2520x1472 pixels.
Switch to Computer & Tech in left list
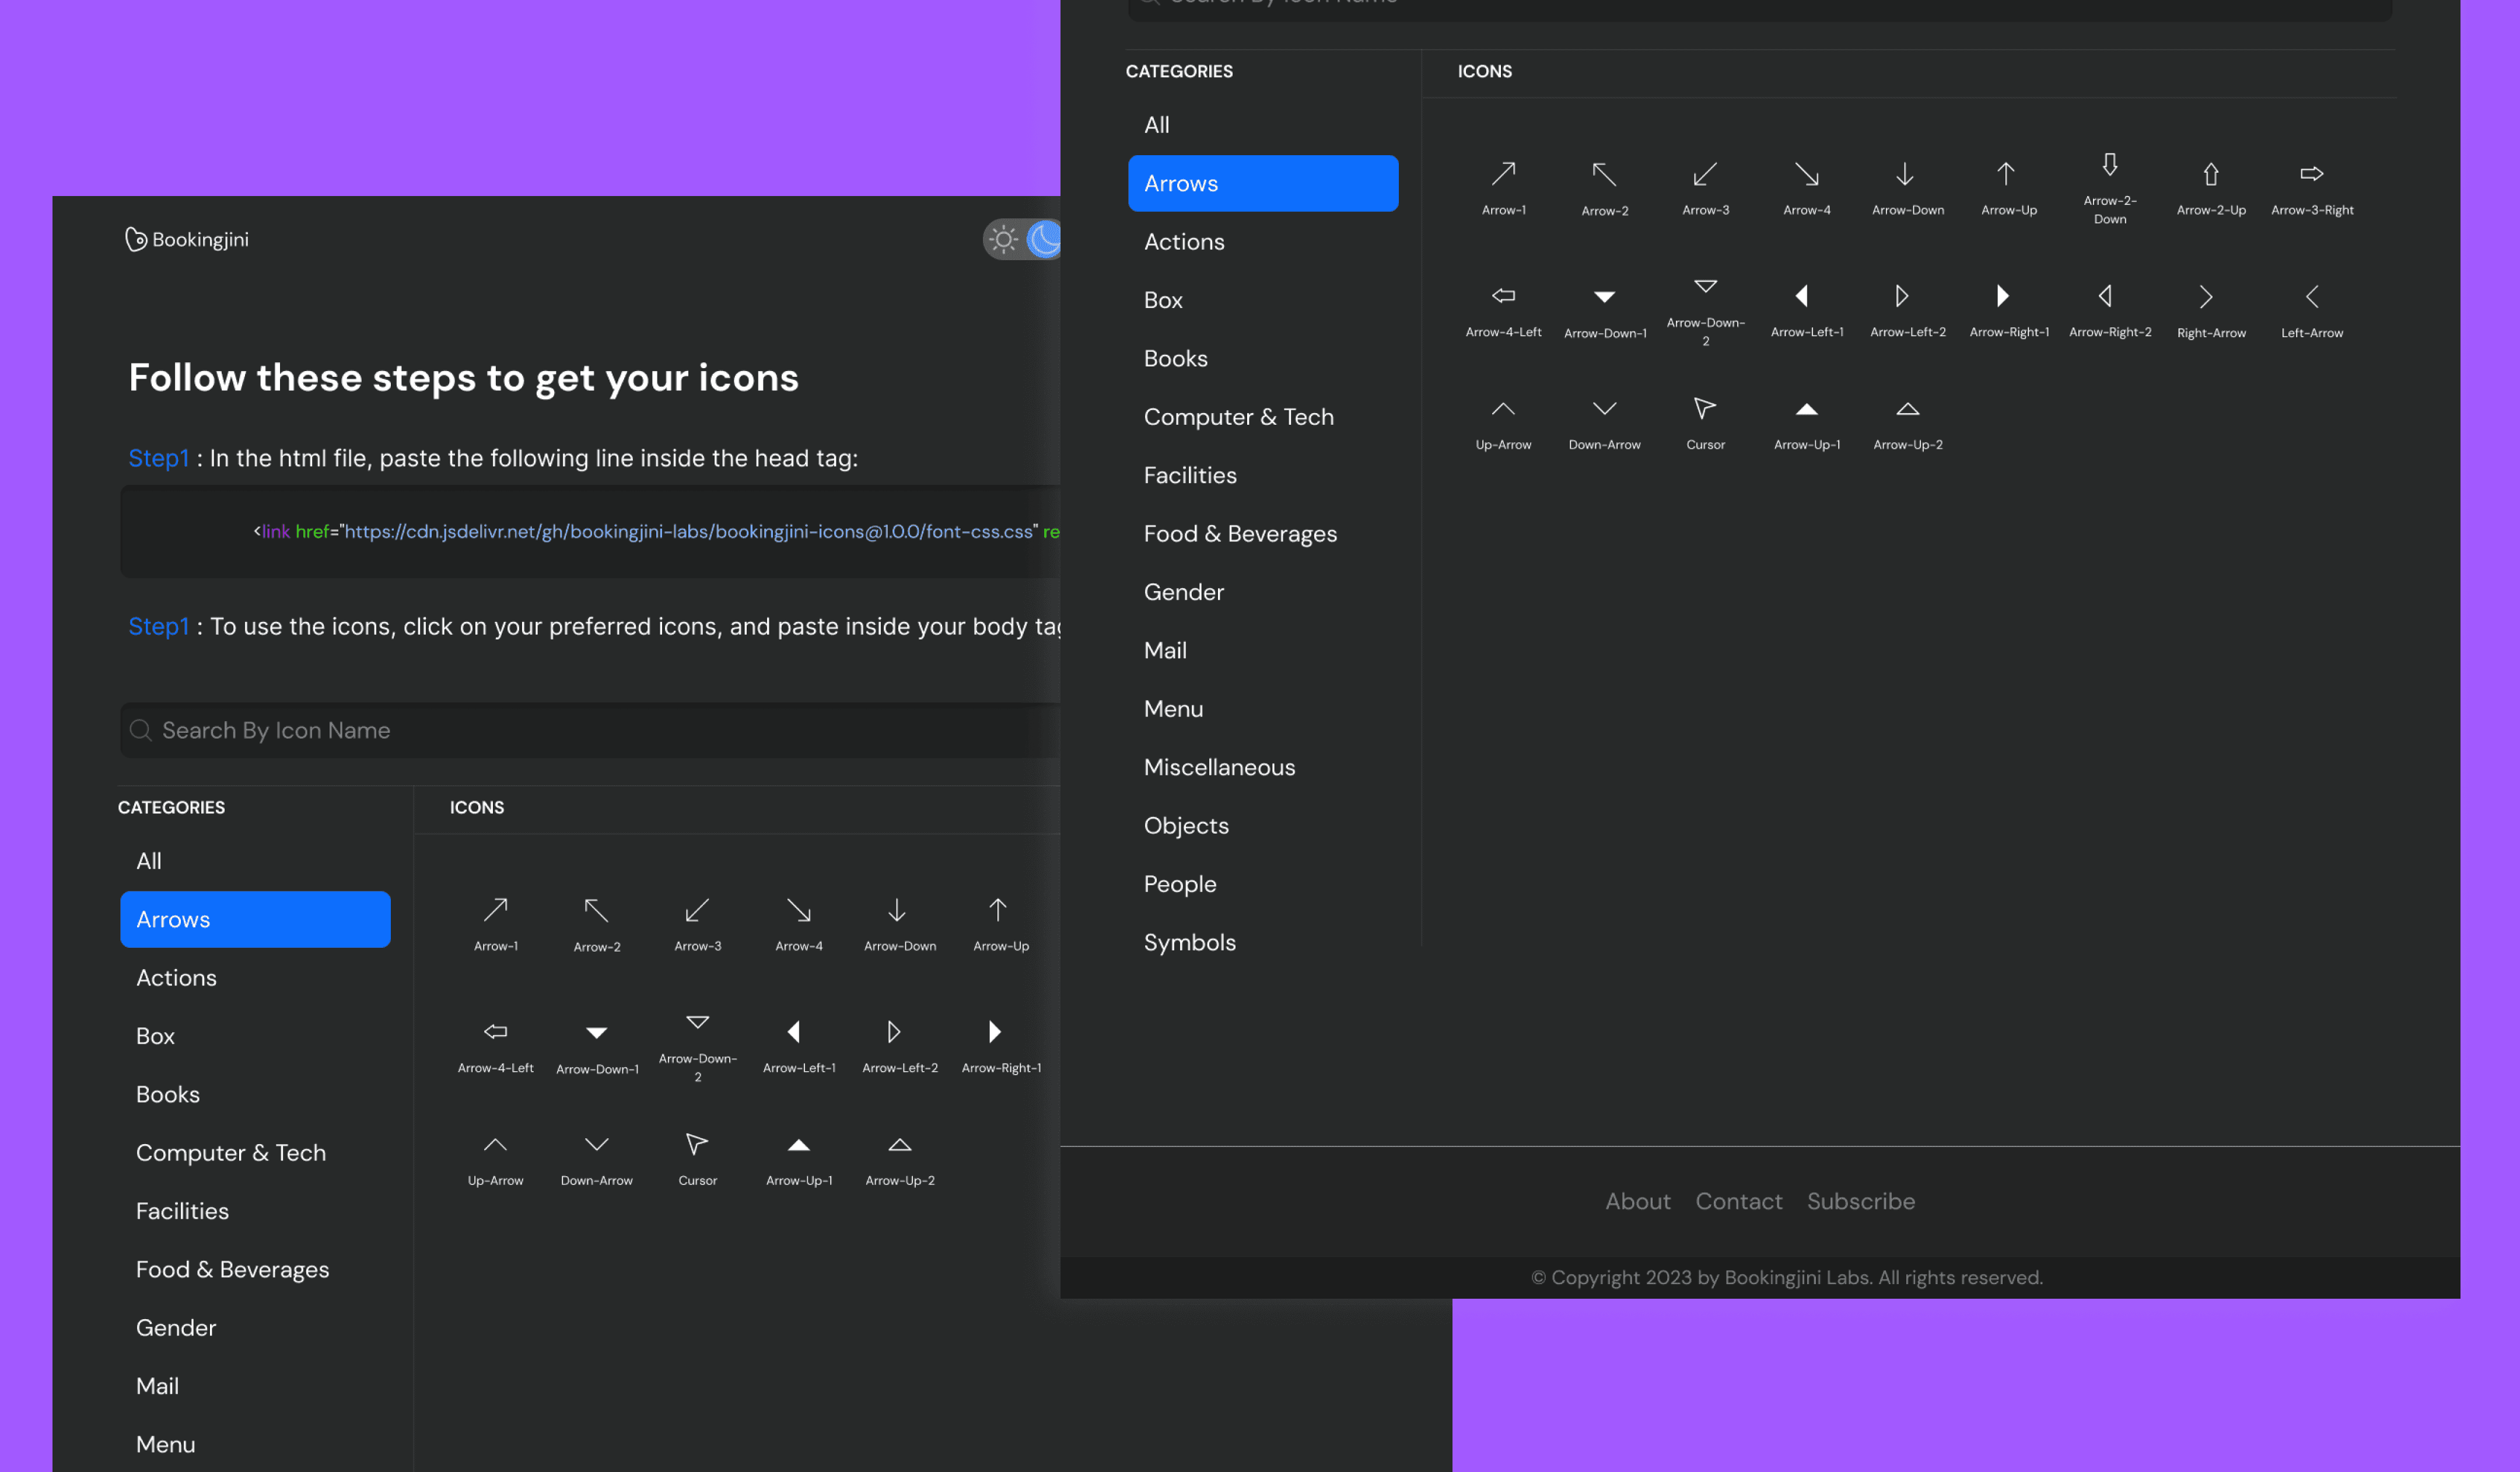[231, 1152]
